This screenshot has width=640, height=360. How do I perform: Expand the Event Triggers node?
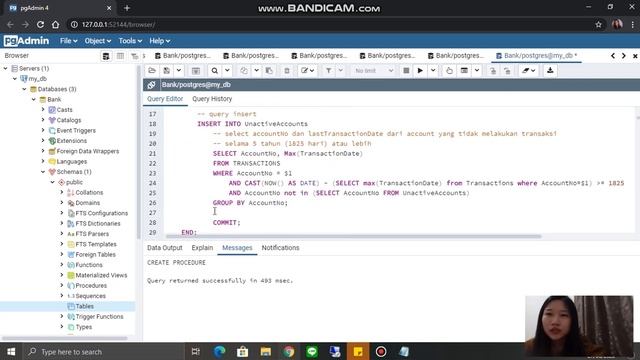click(43, 130)
